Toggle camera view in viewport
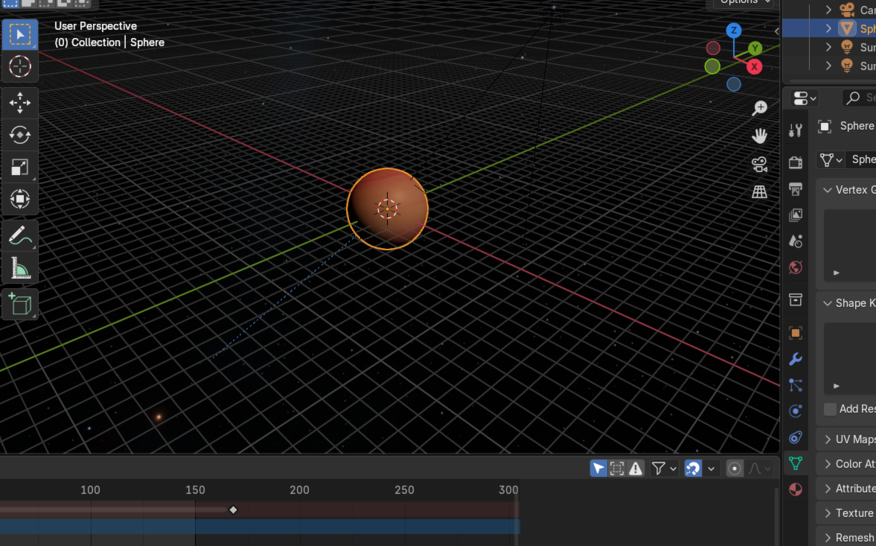This screenshot has height=546, width=876. [760, 164]
